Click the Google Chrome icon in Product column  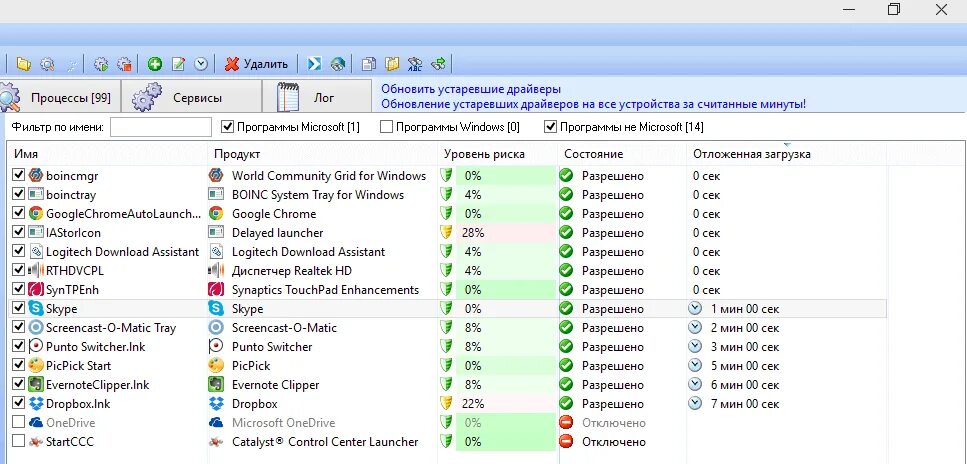(x=216, y=214)
